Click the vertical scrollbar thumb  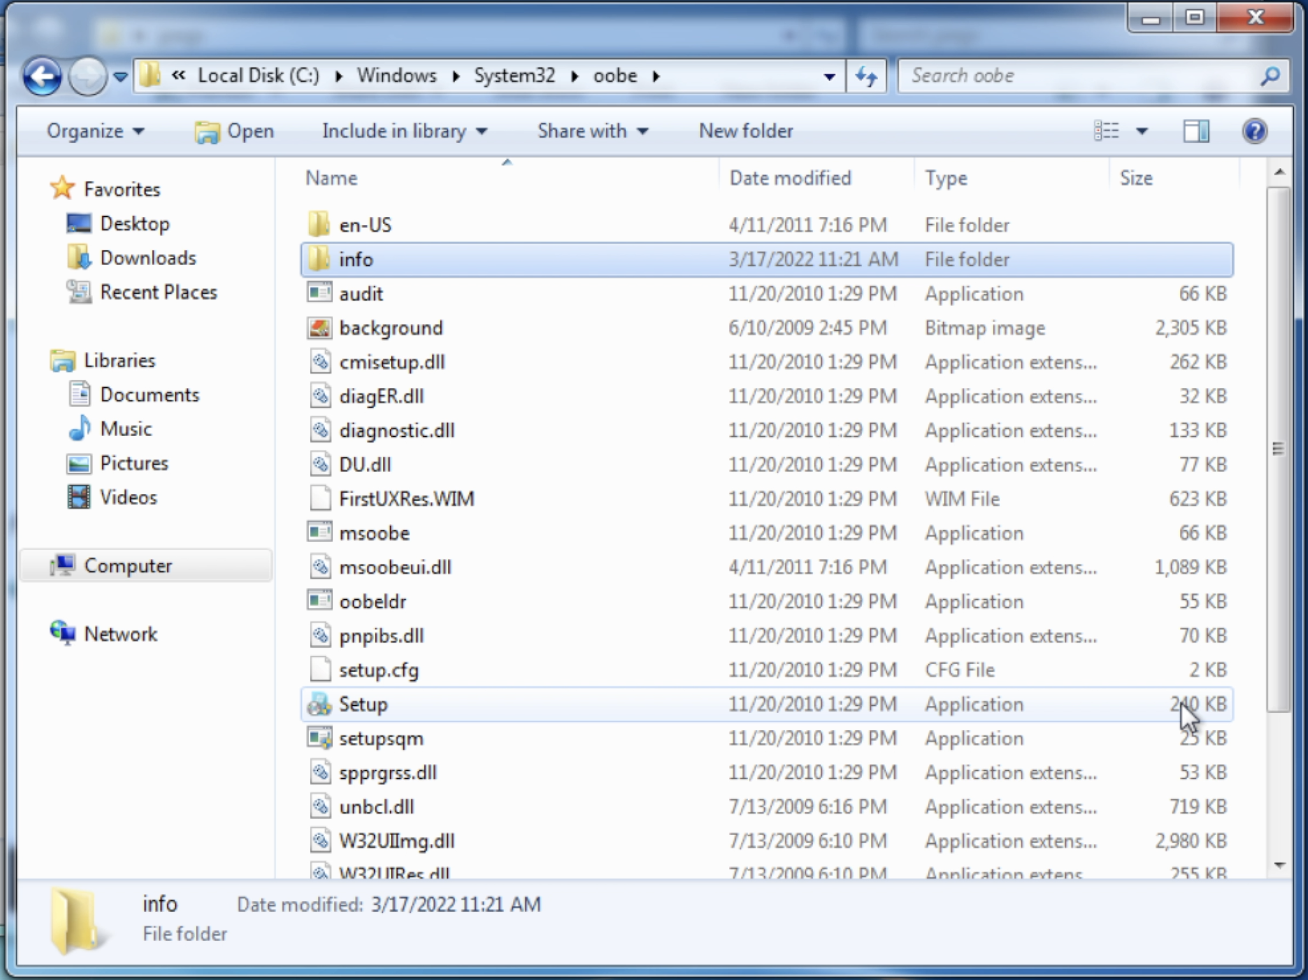pos(1279,450)
